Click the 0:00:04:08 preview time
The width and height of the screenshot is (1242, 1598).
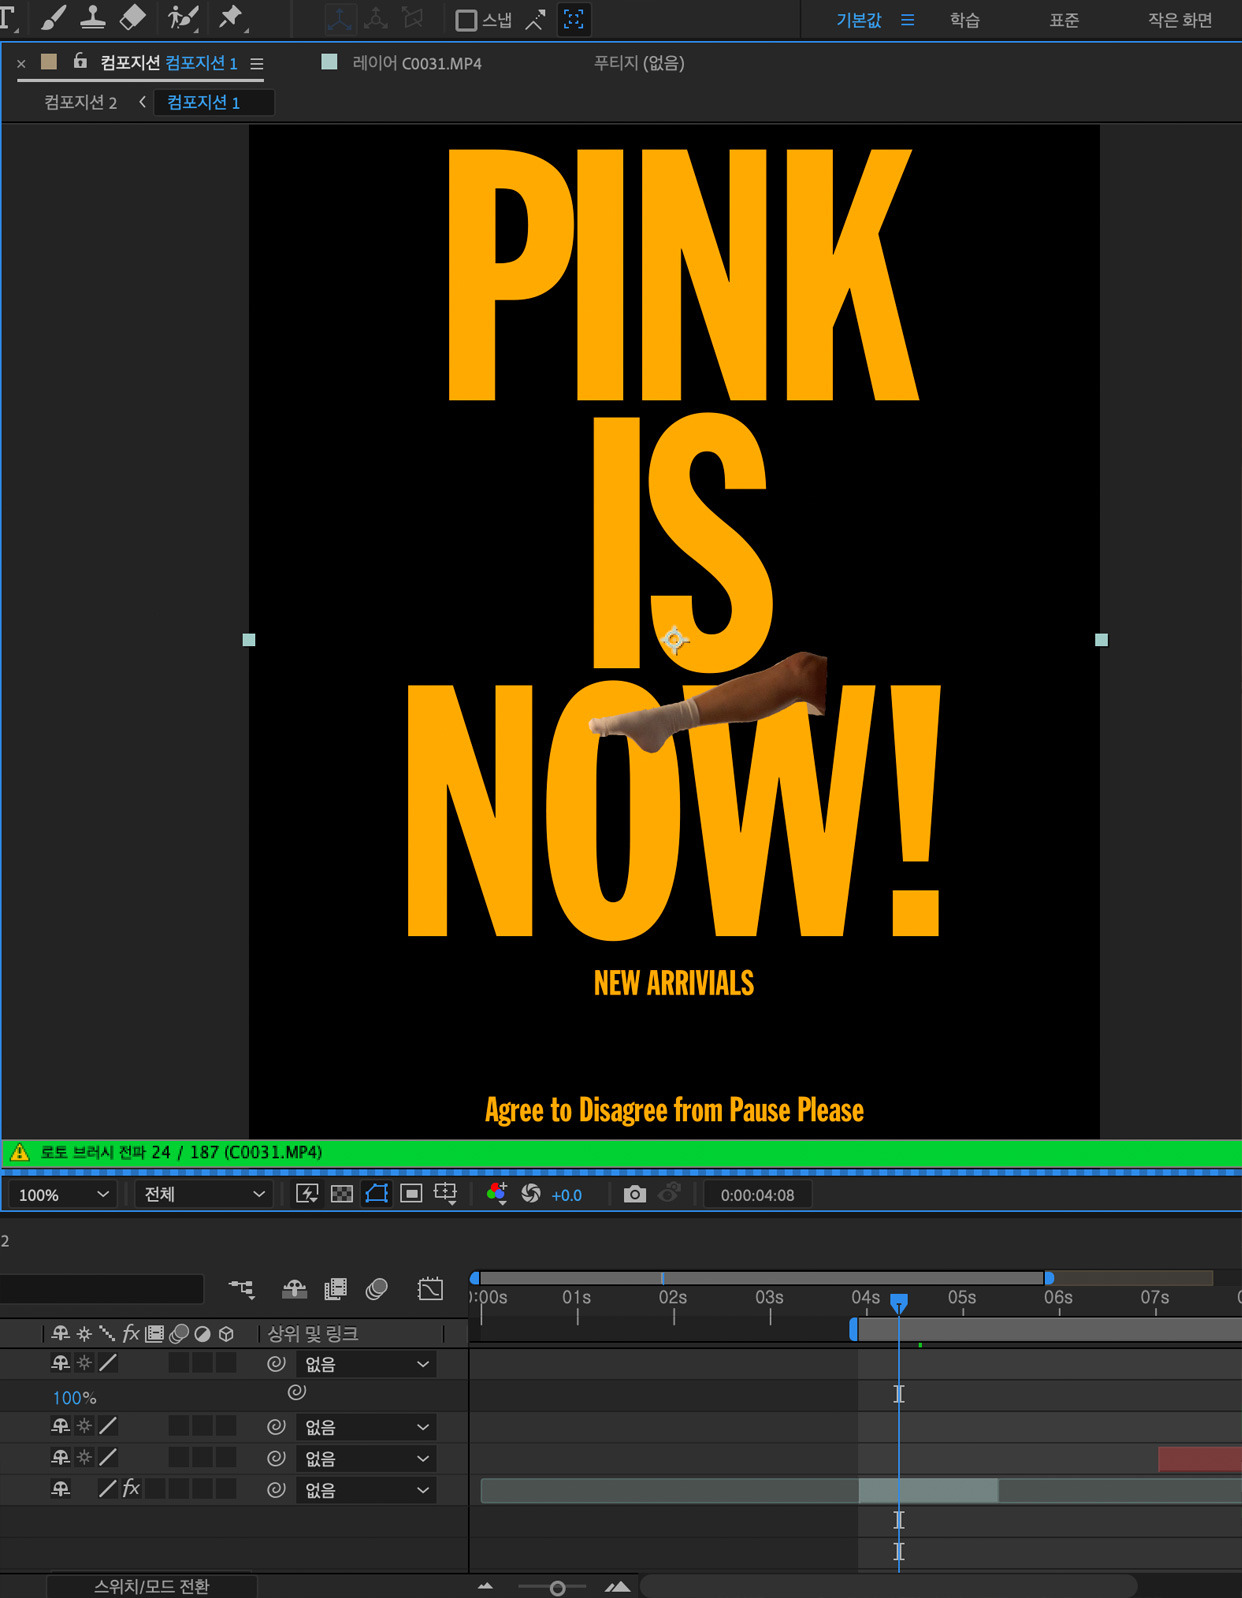tap(757, 1195)
